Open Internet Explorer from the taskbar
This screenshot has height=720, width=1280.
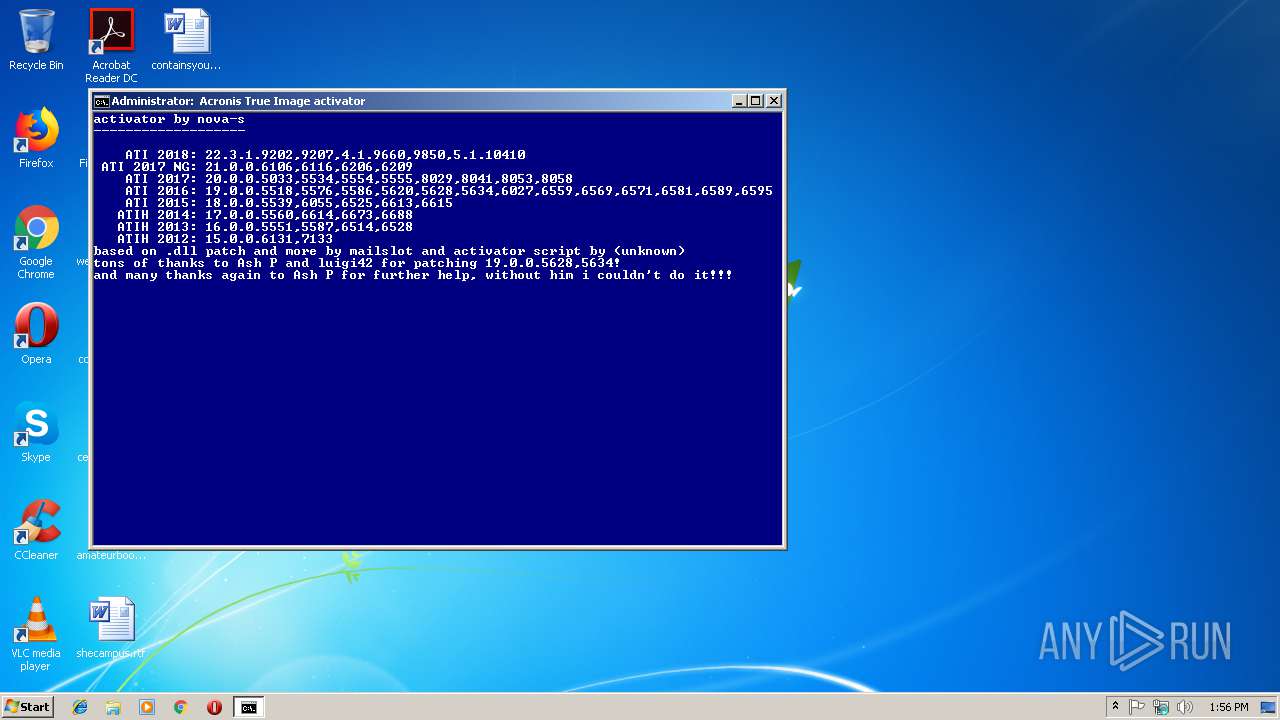(x=80, y=707)
